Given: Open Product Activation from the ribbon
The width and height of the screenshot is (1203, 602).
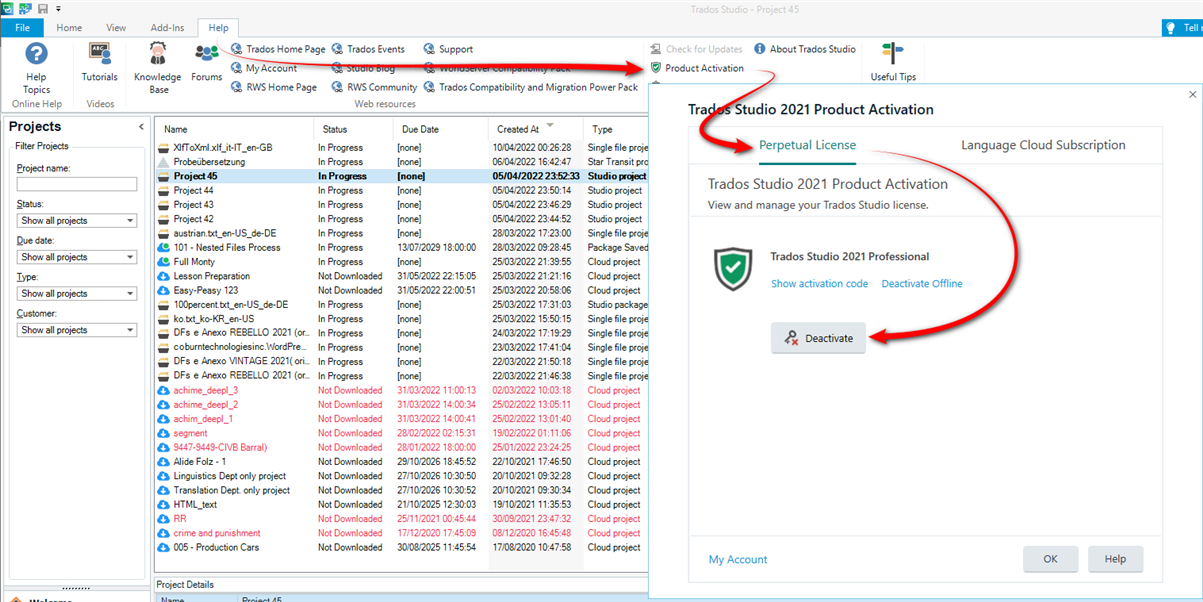Looking at the screenshot, I should (696, 68).
